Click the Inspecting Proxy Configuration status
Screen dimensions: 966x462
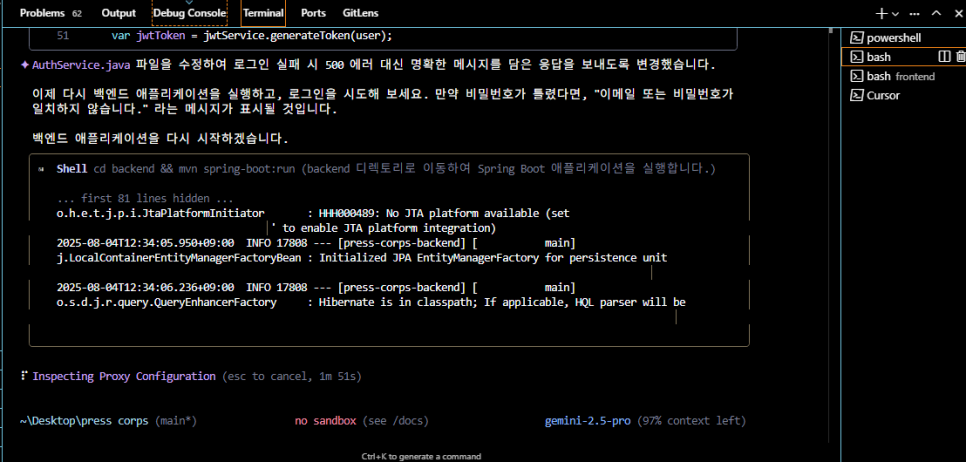[124, 376]
